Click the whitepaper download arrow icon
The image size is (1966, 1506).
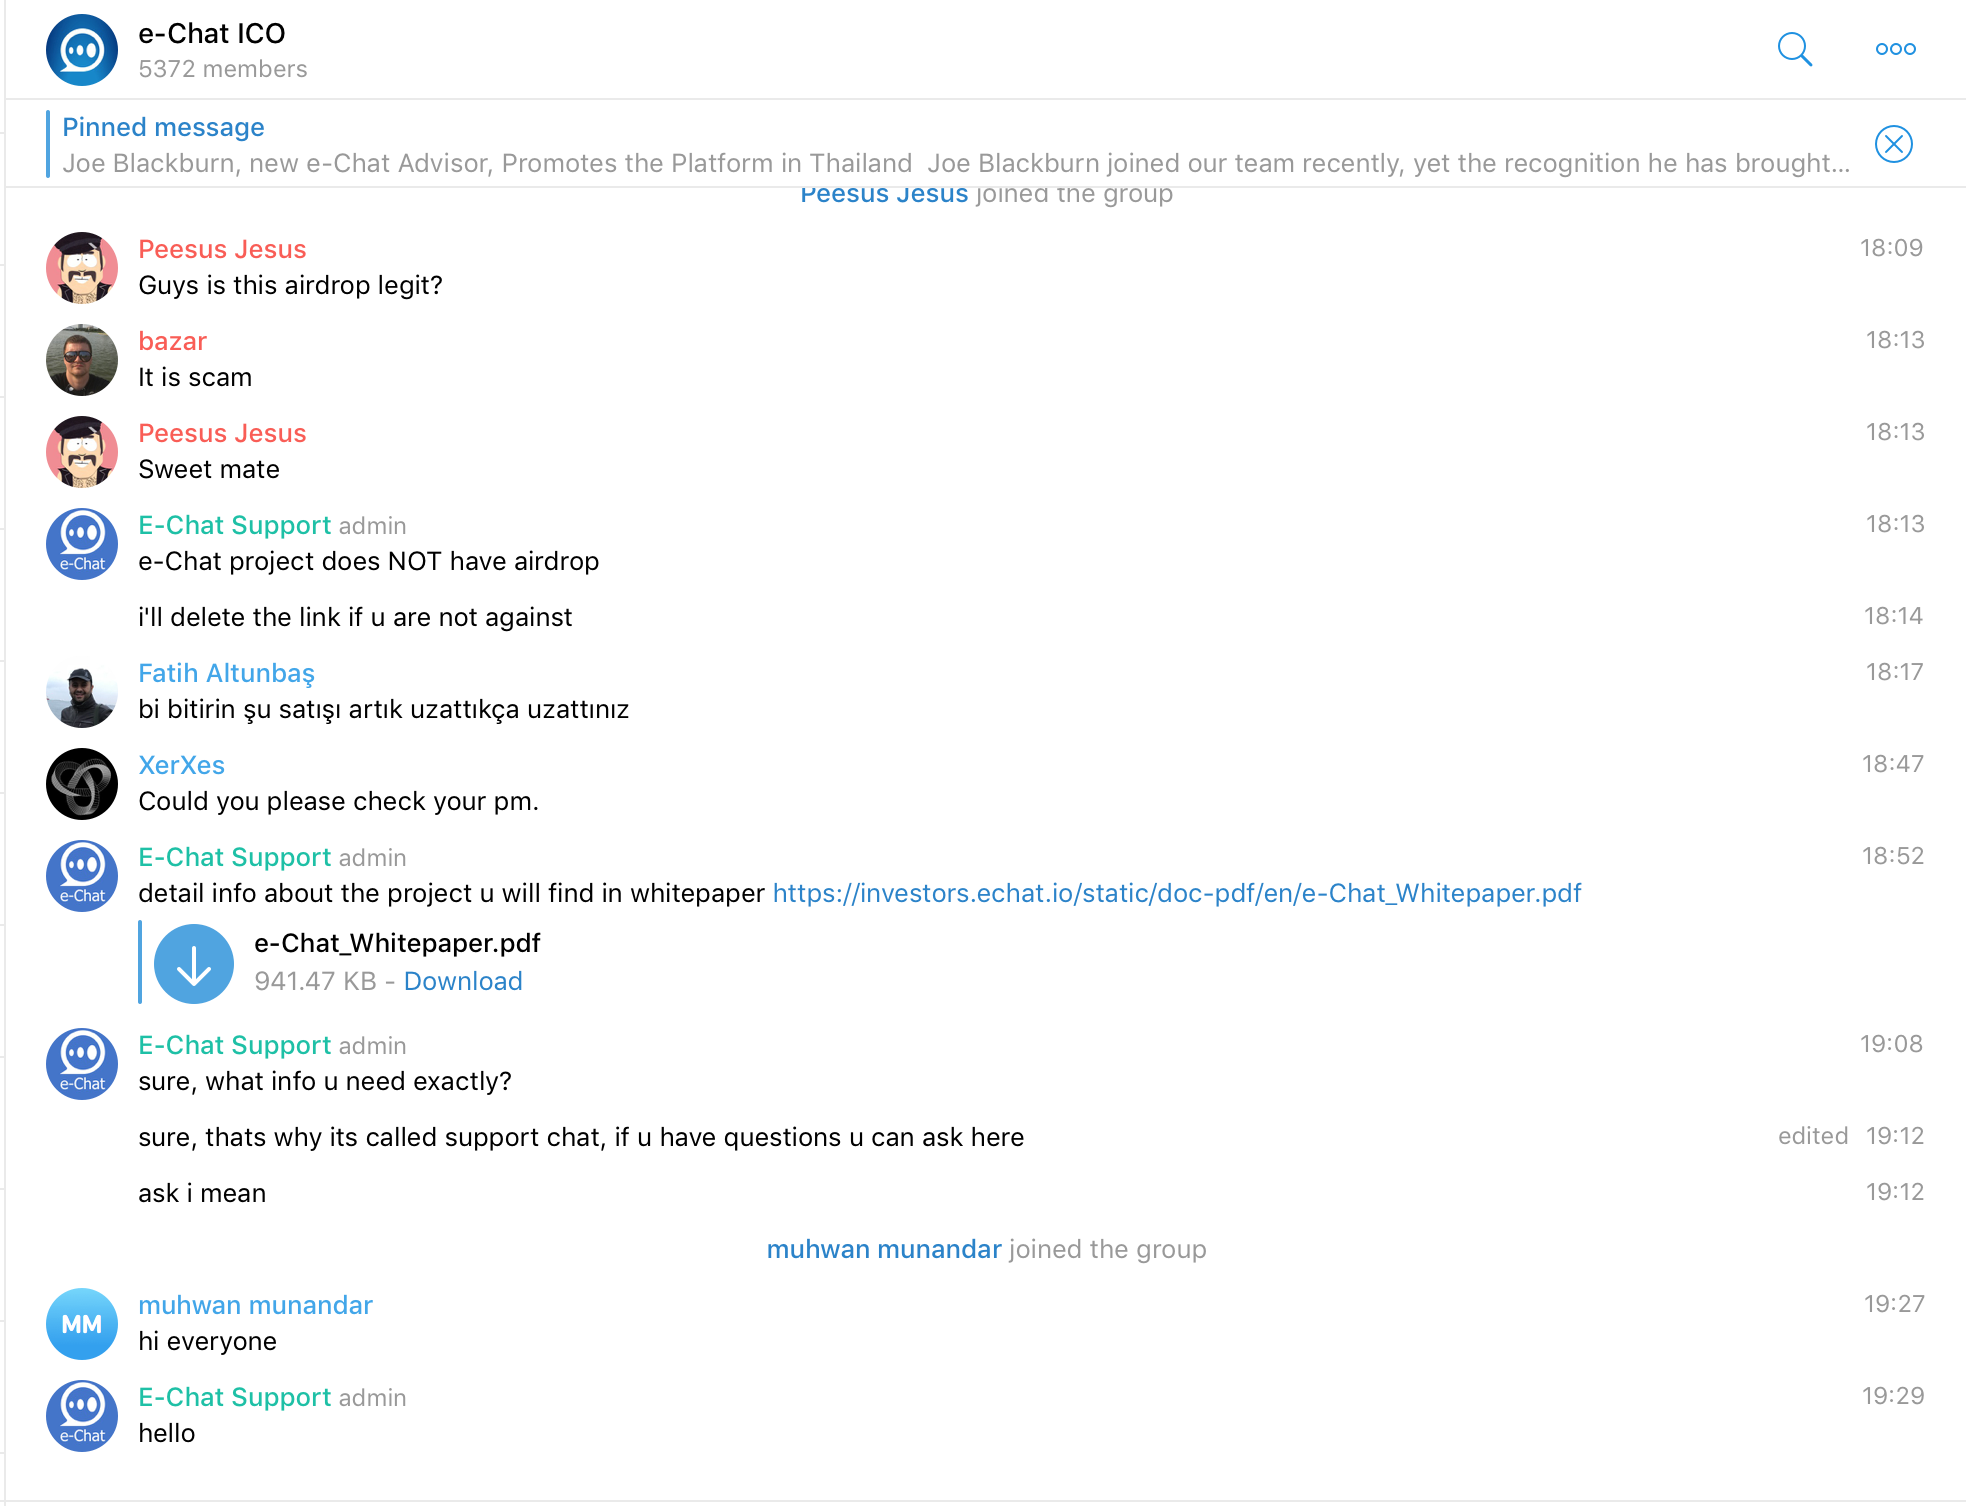click(194, 963)
